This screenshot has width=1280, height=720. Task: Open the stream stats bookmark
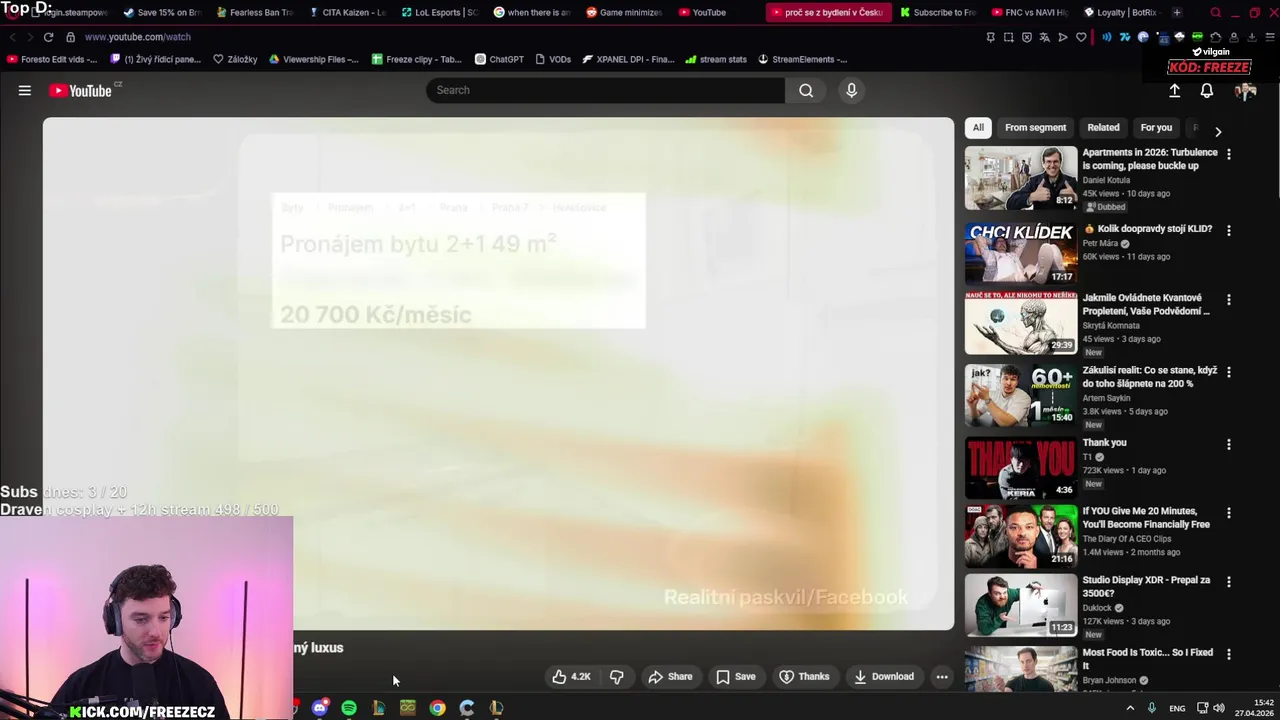716,59
